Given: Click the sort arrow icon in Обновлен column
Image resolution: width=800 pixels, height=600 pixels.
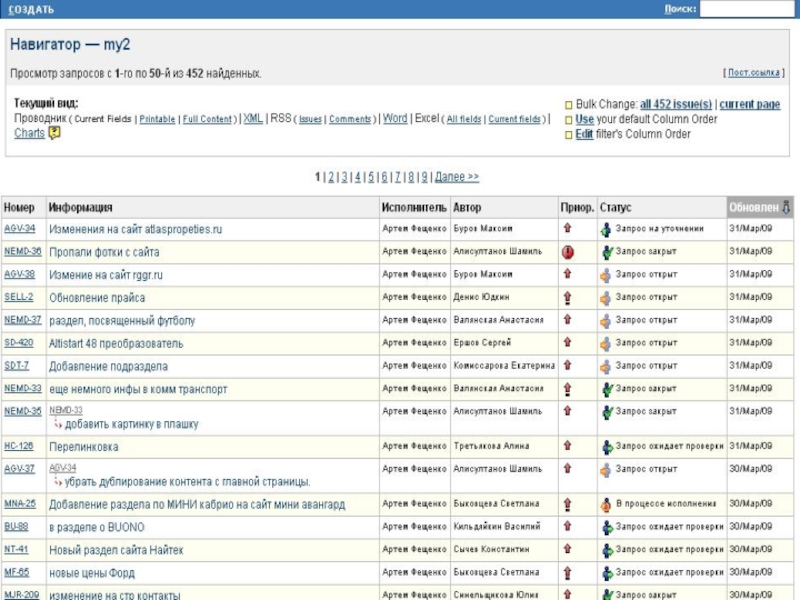Looking at the screenshot, I should coord(786,207).
